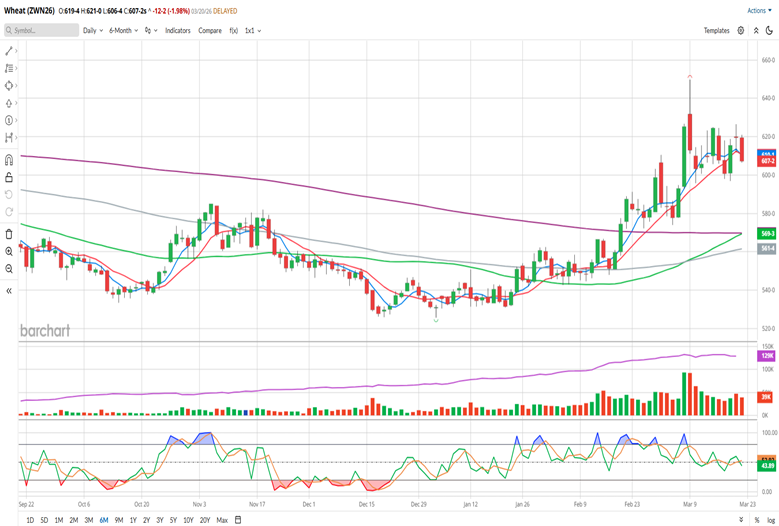Zoom out with the minus magnifier
779x526 pixels.
tap(9, 269)
